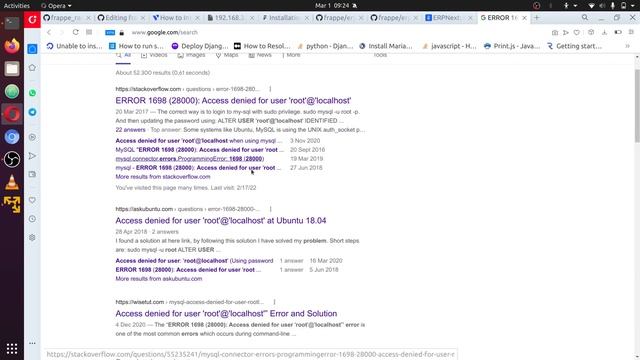Open wisetut Error and Solution result
Image resolution: width=640 pixels, height=360 pixels.
[226, 313]
